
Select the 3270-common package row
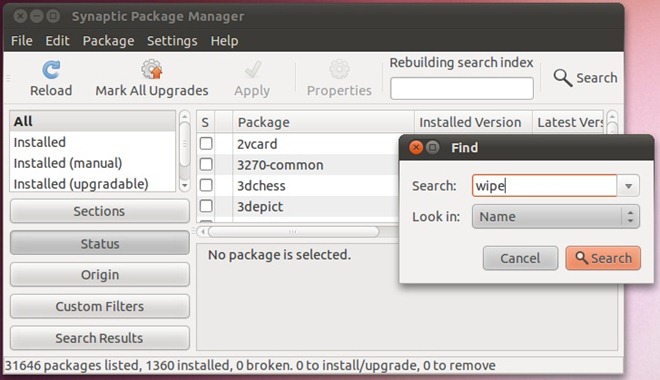(x=298, y=165)
